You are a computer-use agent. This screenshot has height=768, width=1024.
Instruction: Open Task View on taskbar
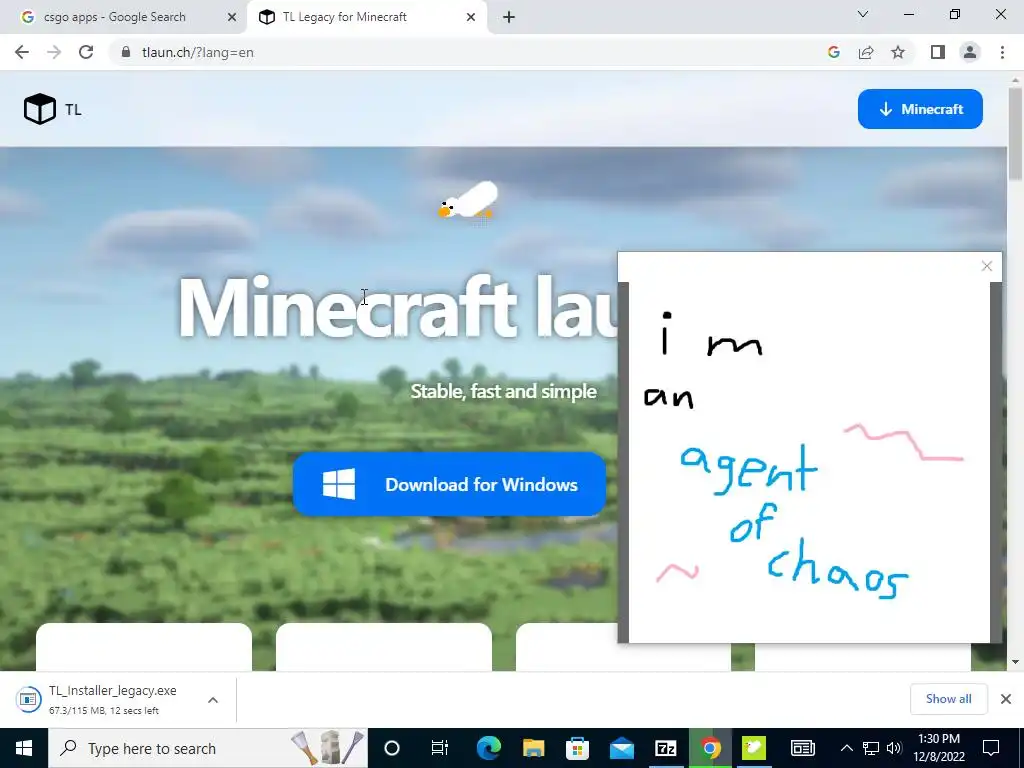[440, 748]
